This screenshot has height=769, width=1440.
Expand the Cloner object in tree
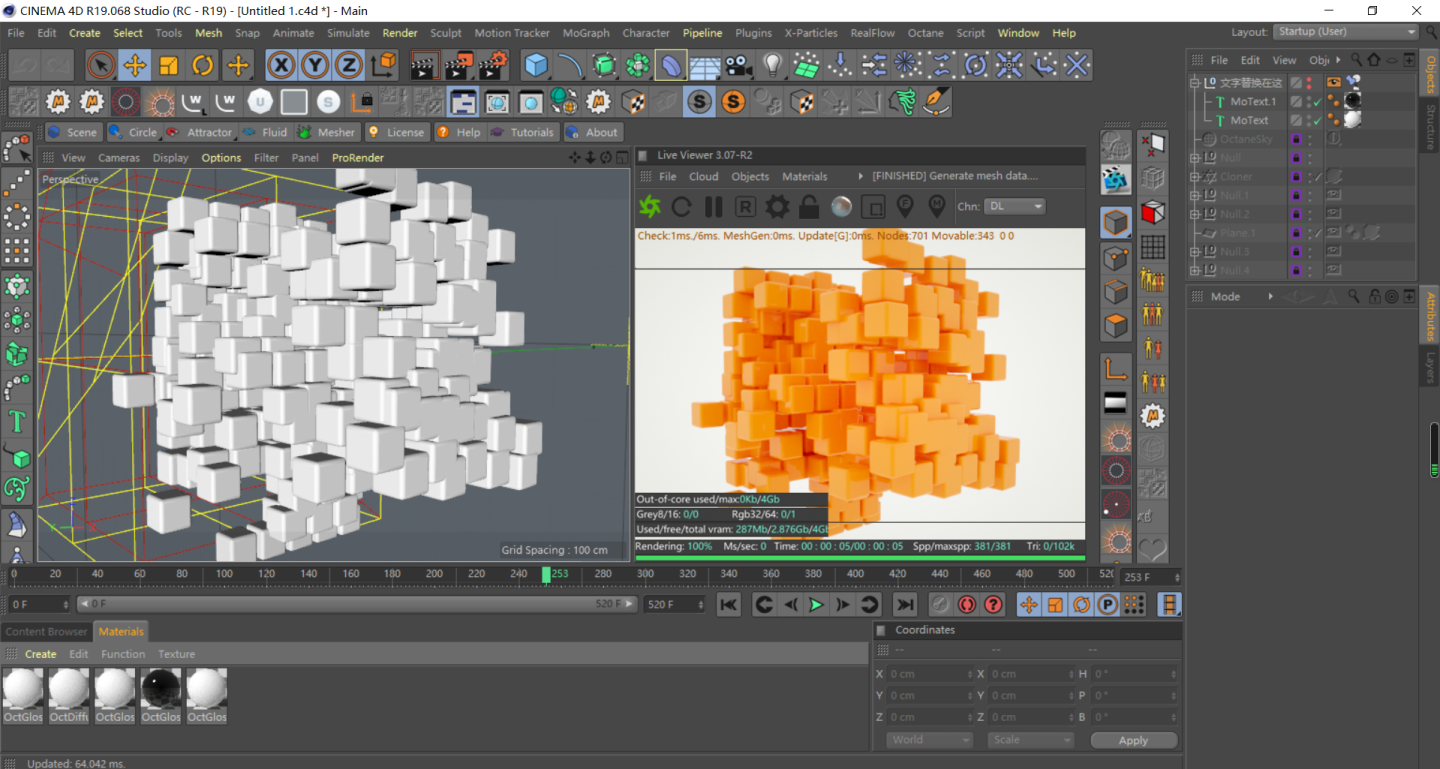coord(1194,177)
